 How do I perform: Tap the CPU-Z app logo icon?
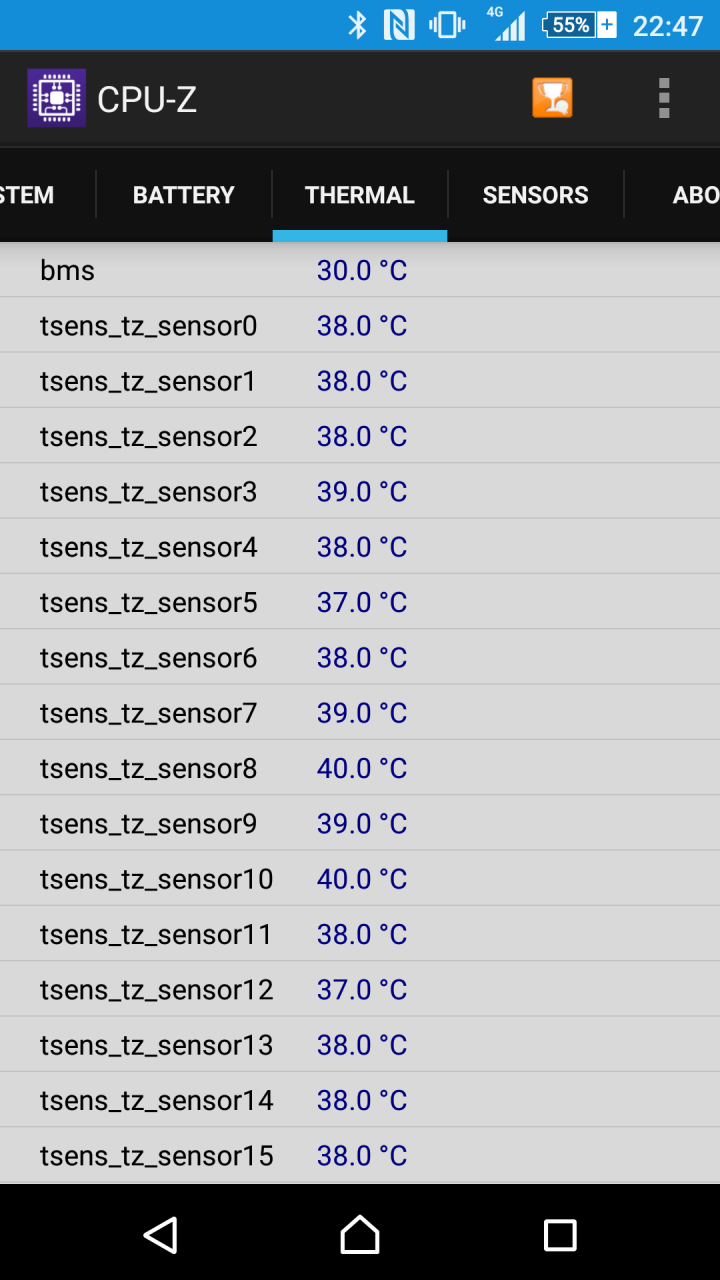[x=56, y=98]
